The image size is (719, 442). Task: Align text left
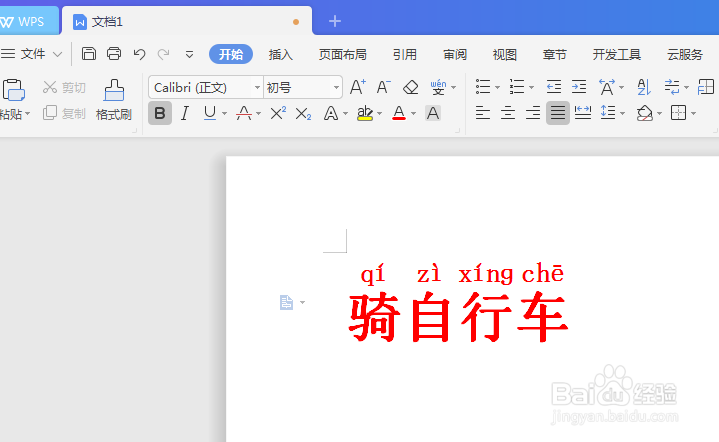pyautogui.click(x=483, y=113)
